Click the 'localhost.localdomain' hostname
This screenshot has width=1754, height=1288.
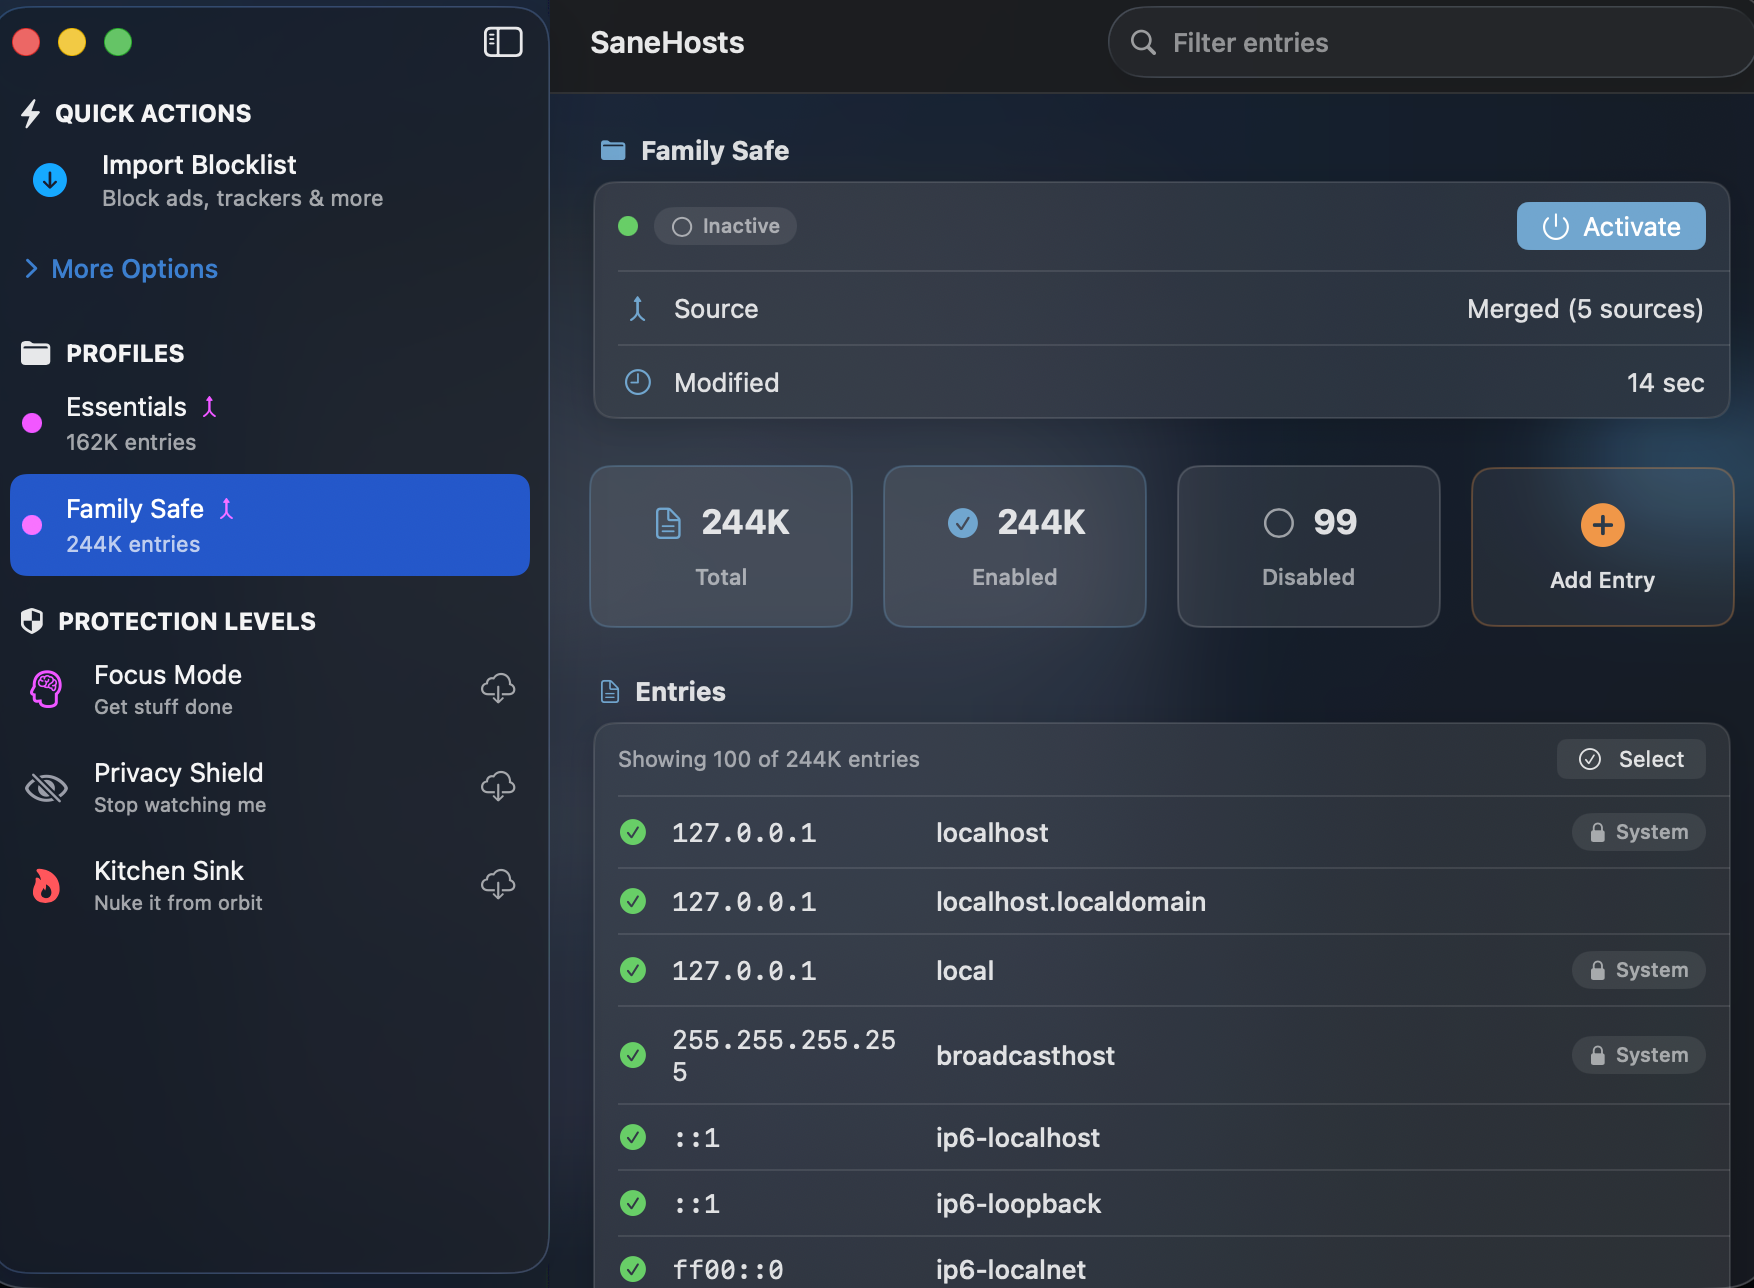click(1070, 901)
